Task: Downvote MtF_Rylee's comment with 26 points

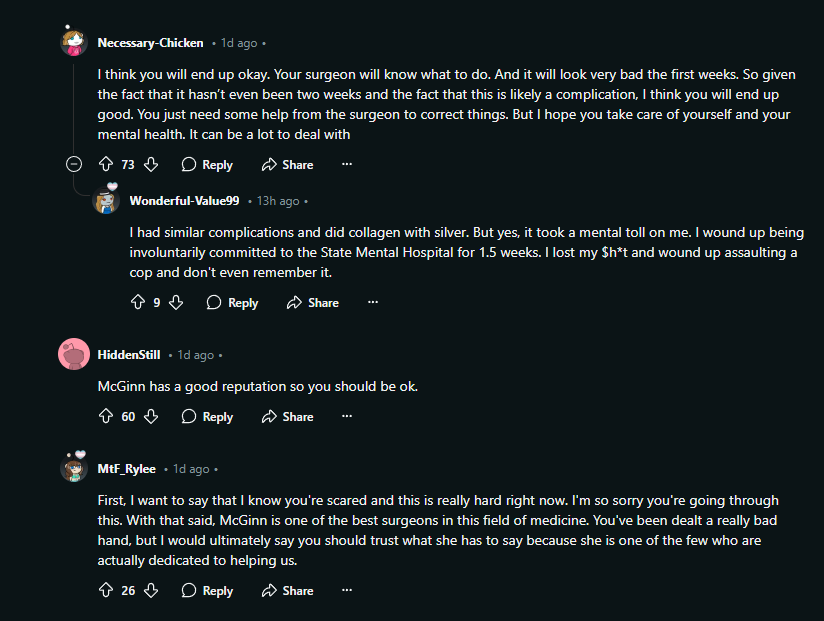Action: [x=151, y=591]
